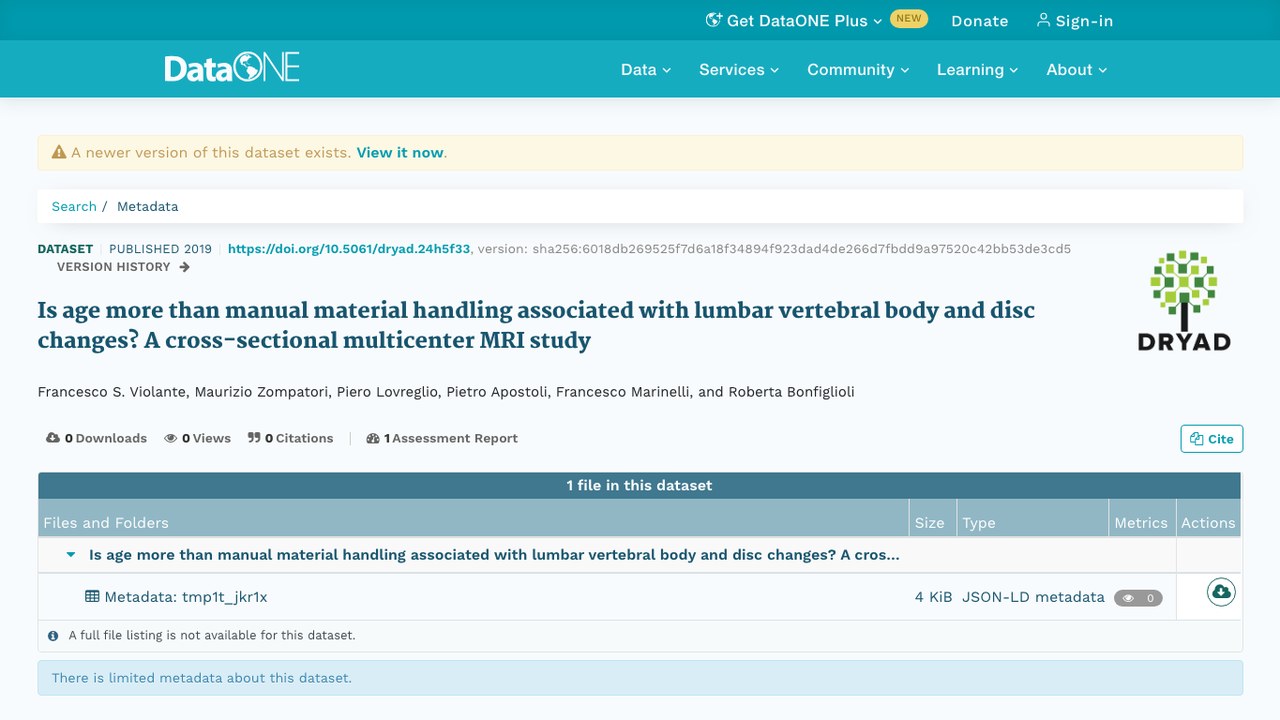Click the JSON-LD metadata type cell
Image resolution: width=1280 pixels, height=720 pixels.
coord(1033,597)
